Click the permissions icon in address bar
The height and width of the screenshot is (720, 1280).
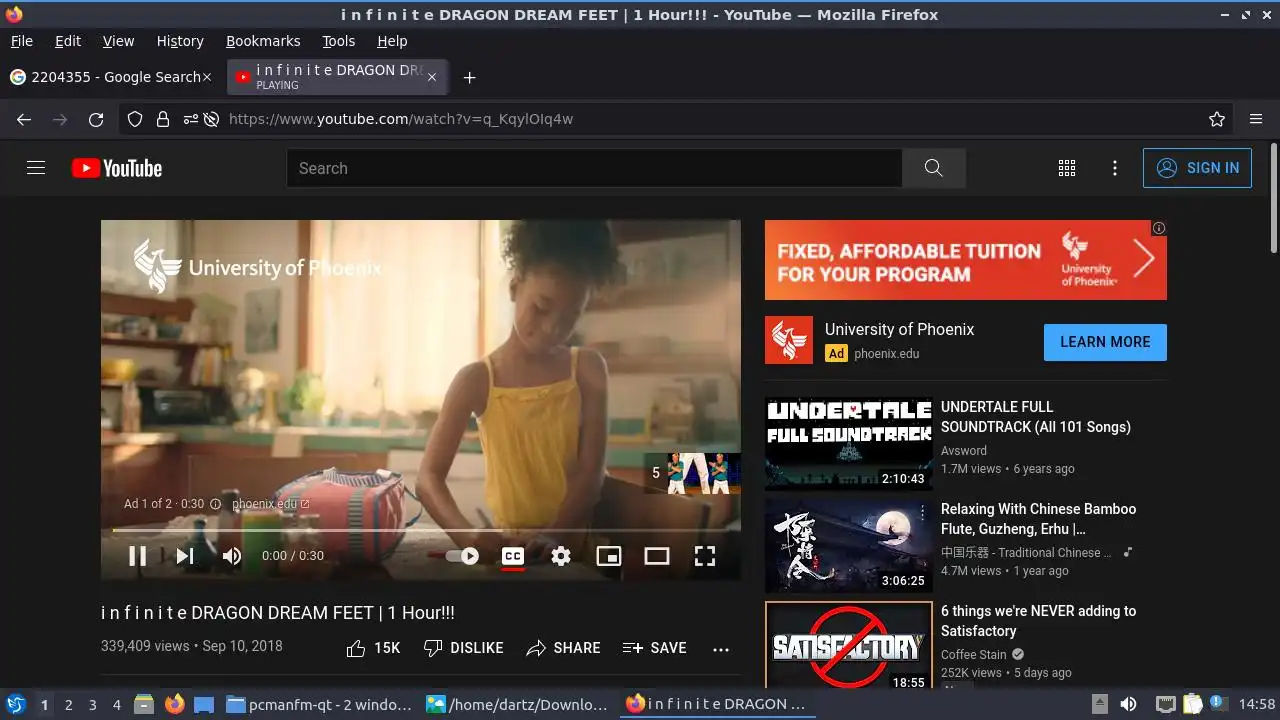click(x=190, y=119)
